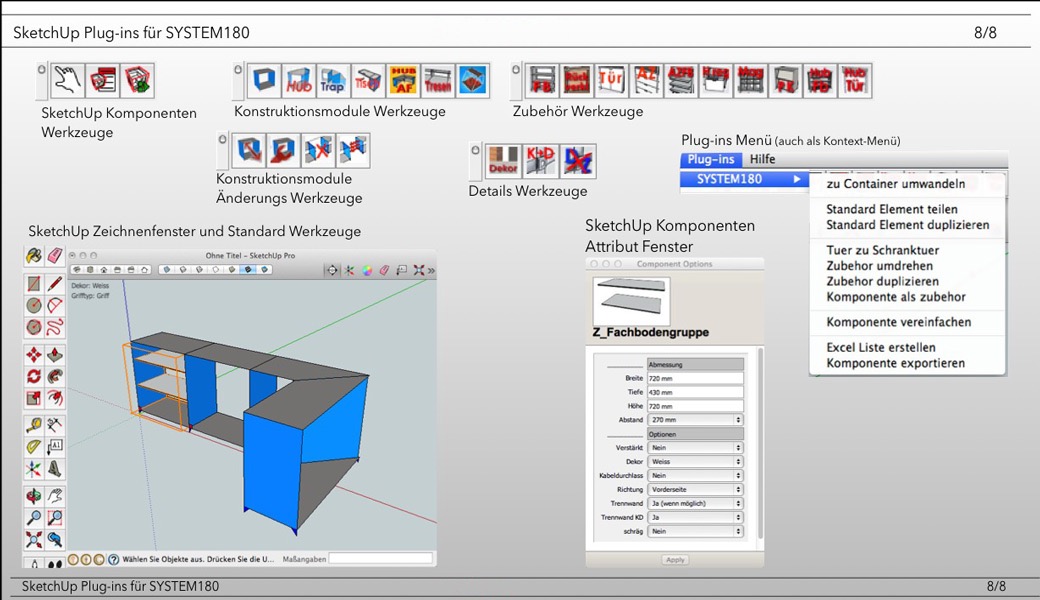Choose 'Komponente vereinfachen'
The image size is (1040, 600).
coord(899,322)
